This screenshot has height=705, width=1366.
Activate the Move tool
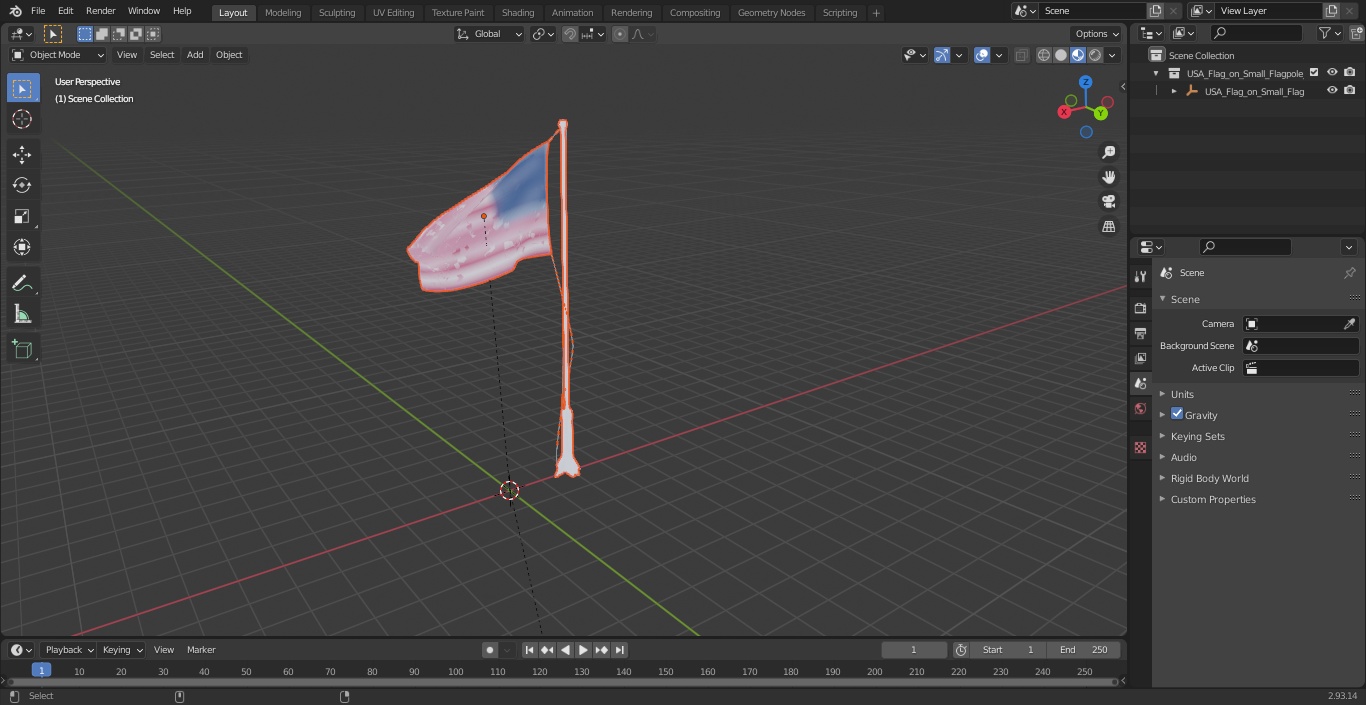point(22,154)
